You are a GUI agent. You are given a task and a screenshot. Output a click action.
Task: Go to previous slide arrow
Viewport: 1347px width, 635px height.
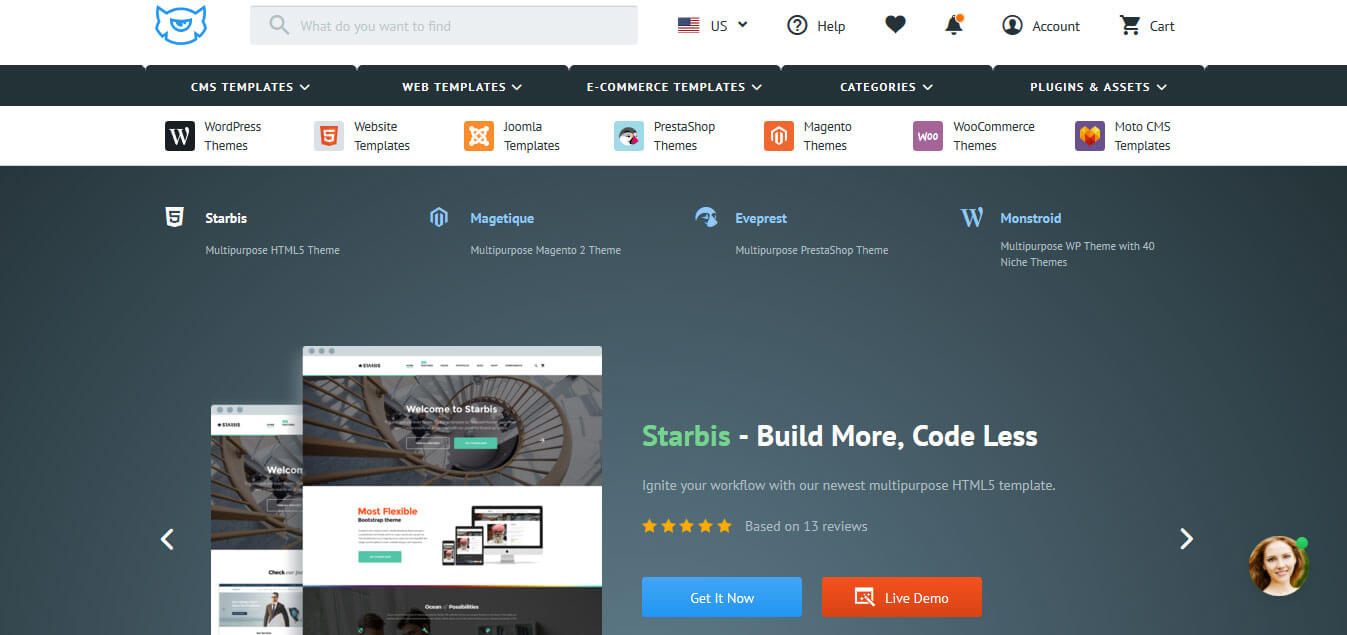click(x=167, y=539)
